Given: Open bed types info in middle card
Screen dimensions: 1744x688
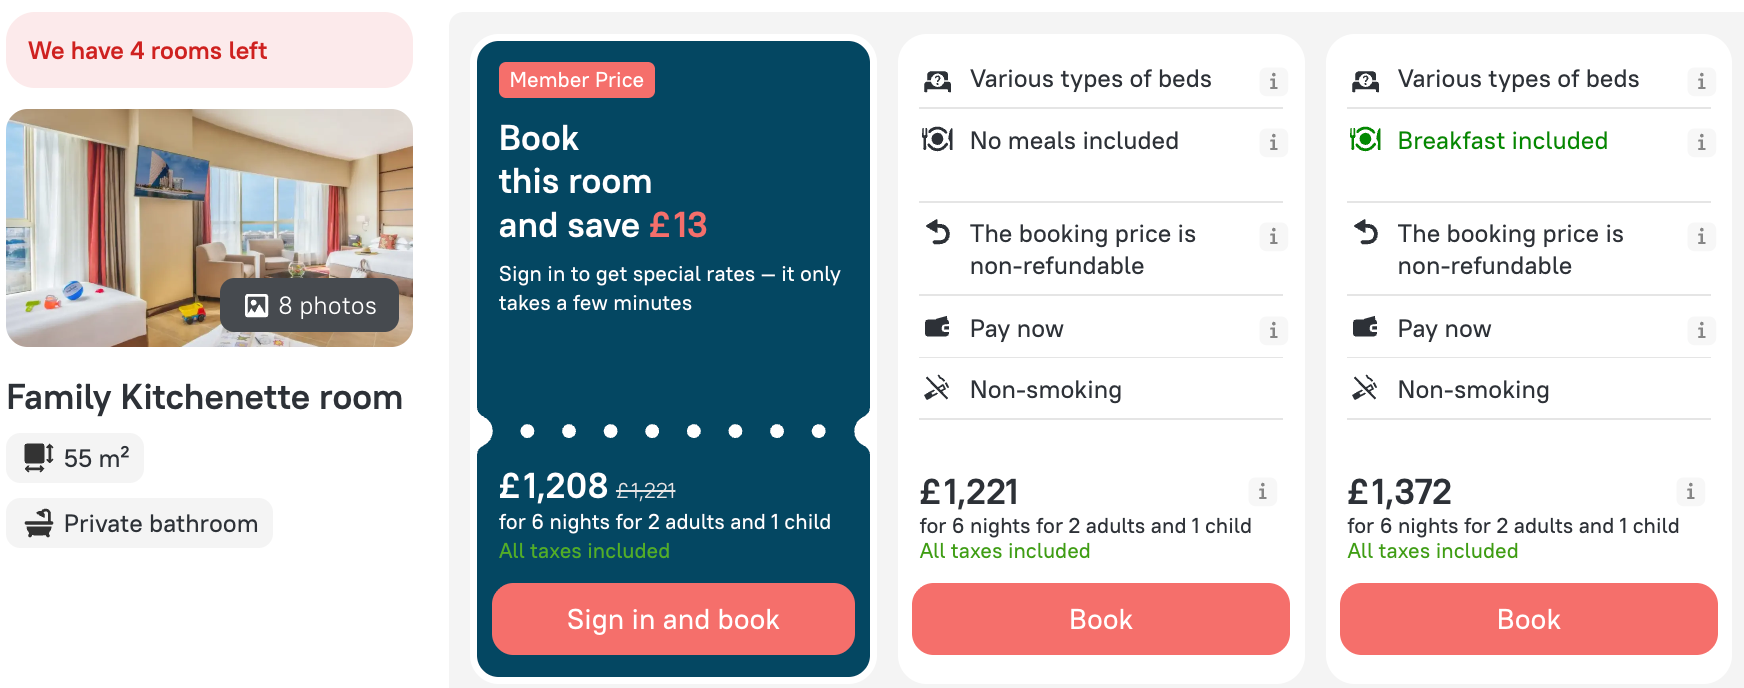Looking at the screenshot, I should 1273,81.
